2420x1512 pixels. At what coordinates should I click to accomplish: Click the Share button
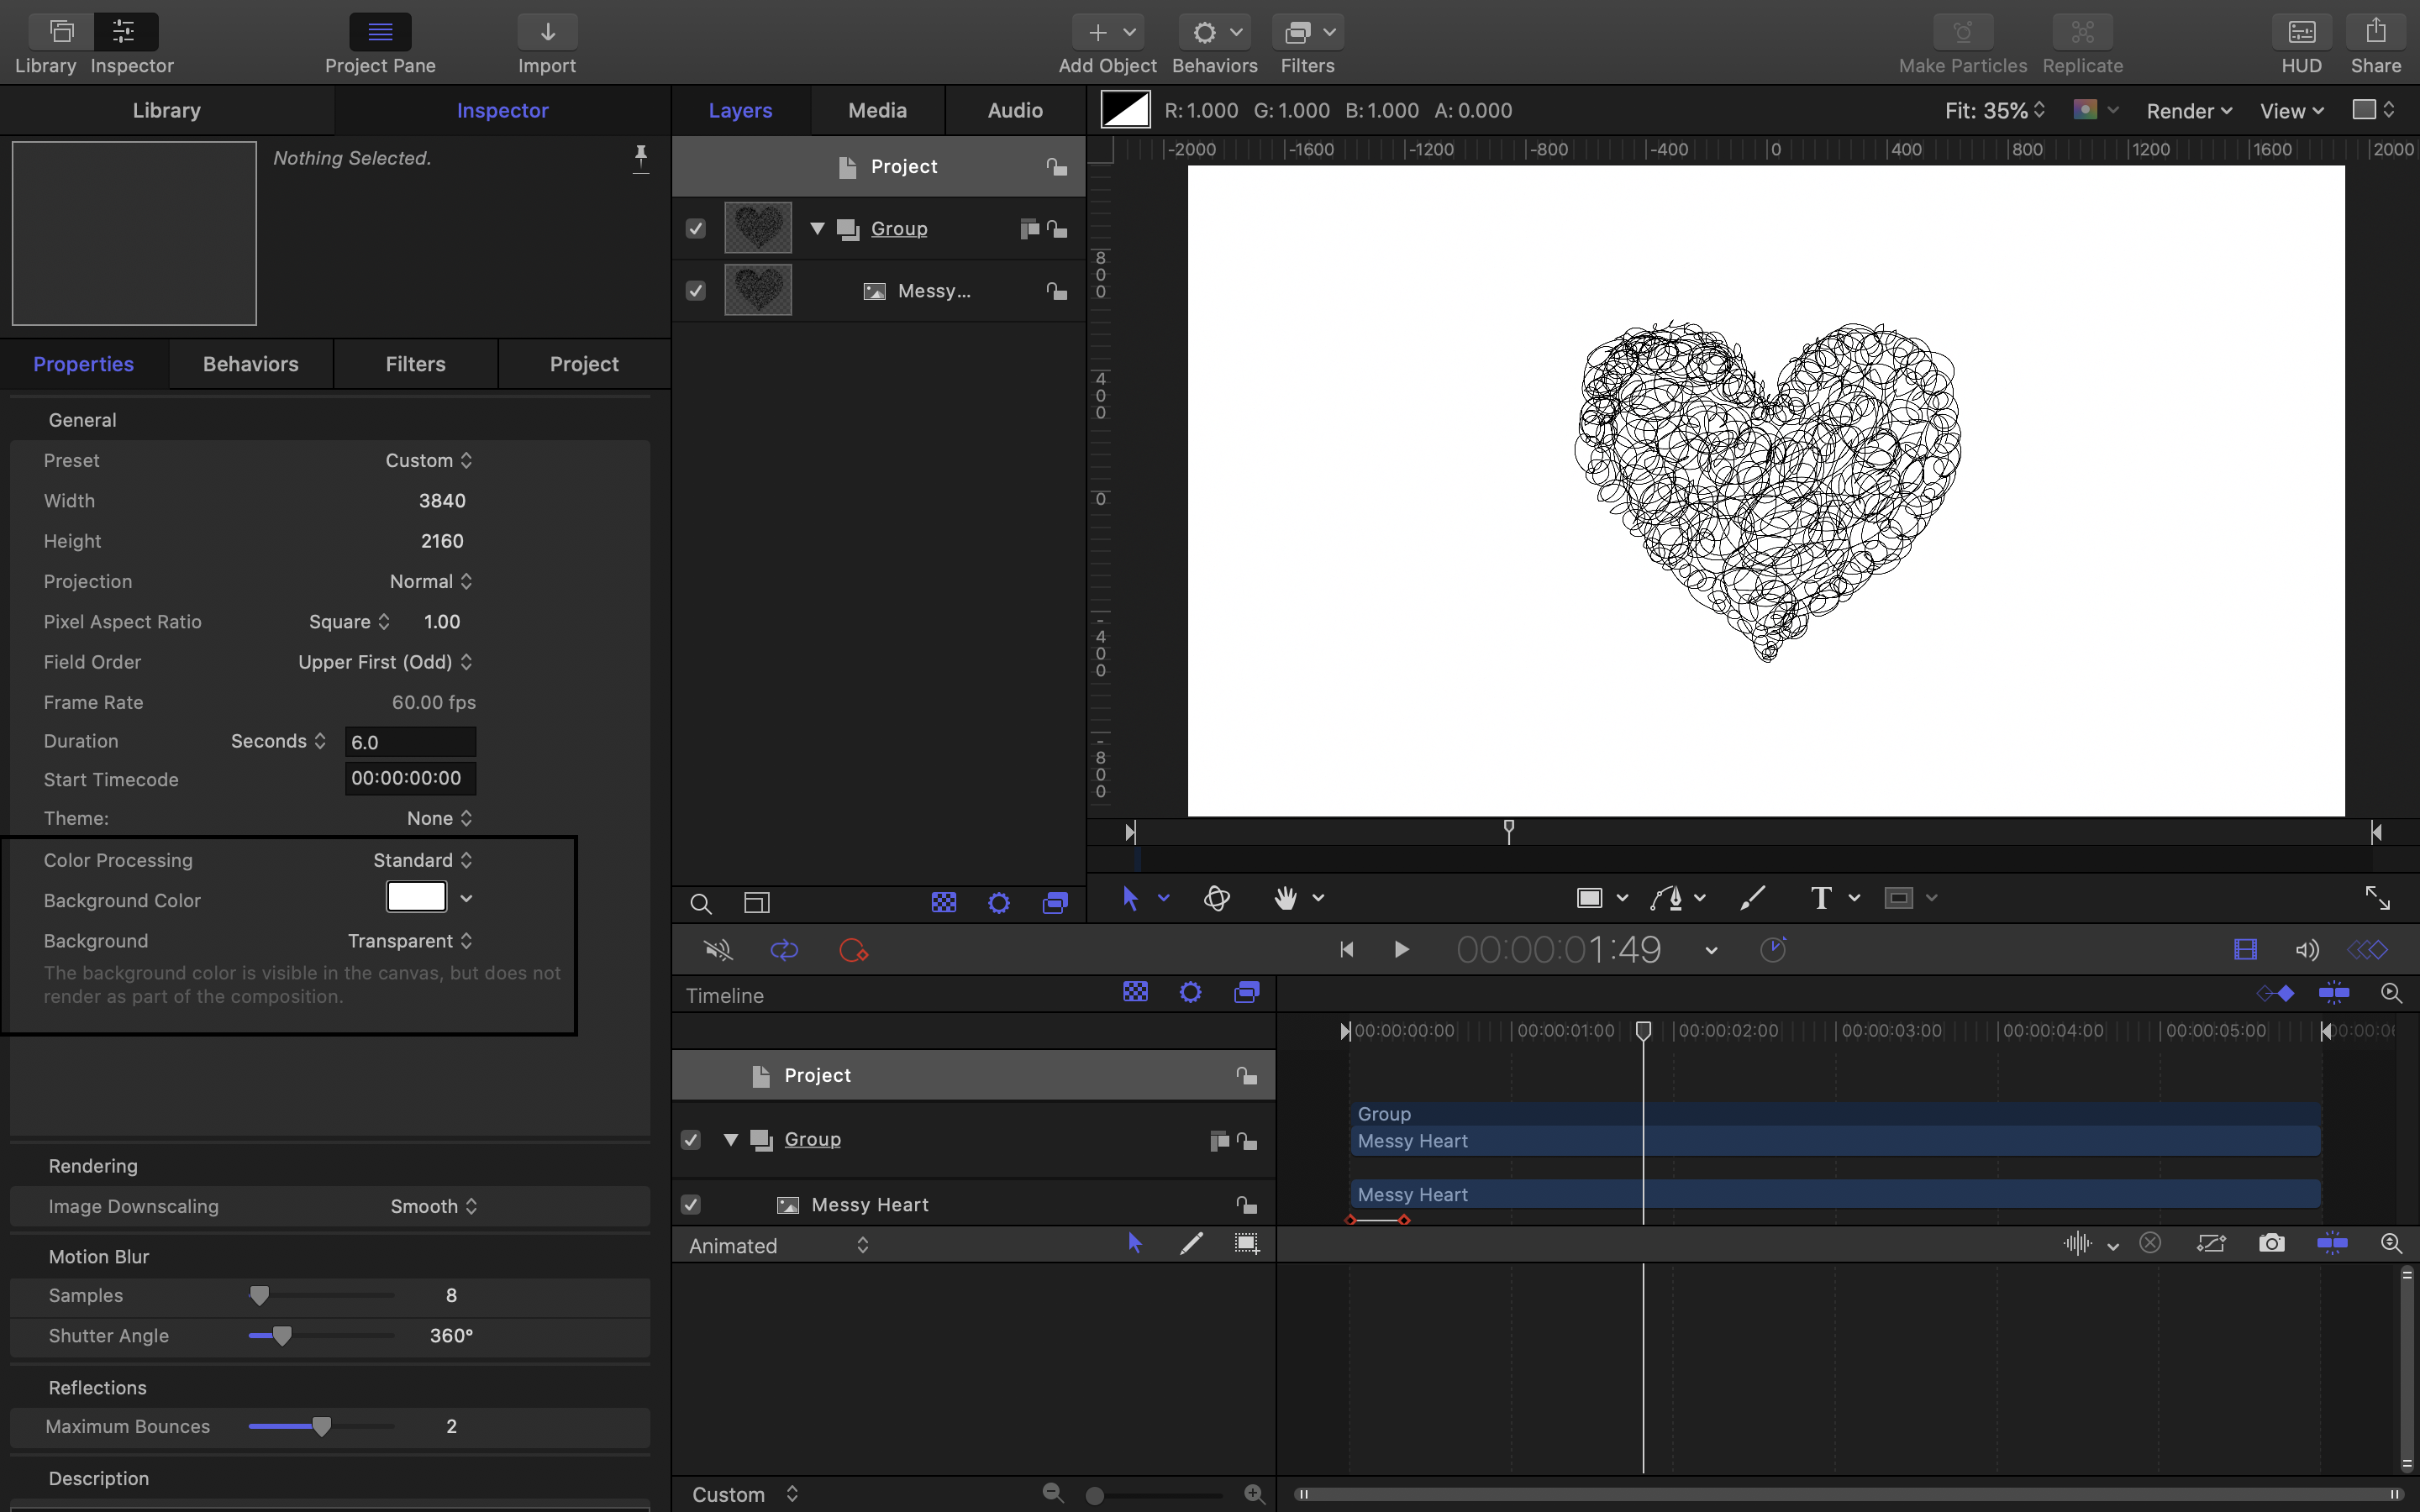coord(2375,33)
